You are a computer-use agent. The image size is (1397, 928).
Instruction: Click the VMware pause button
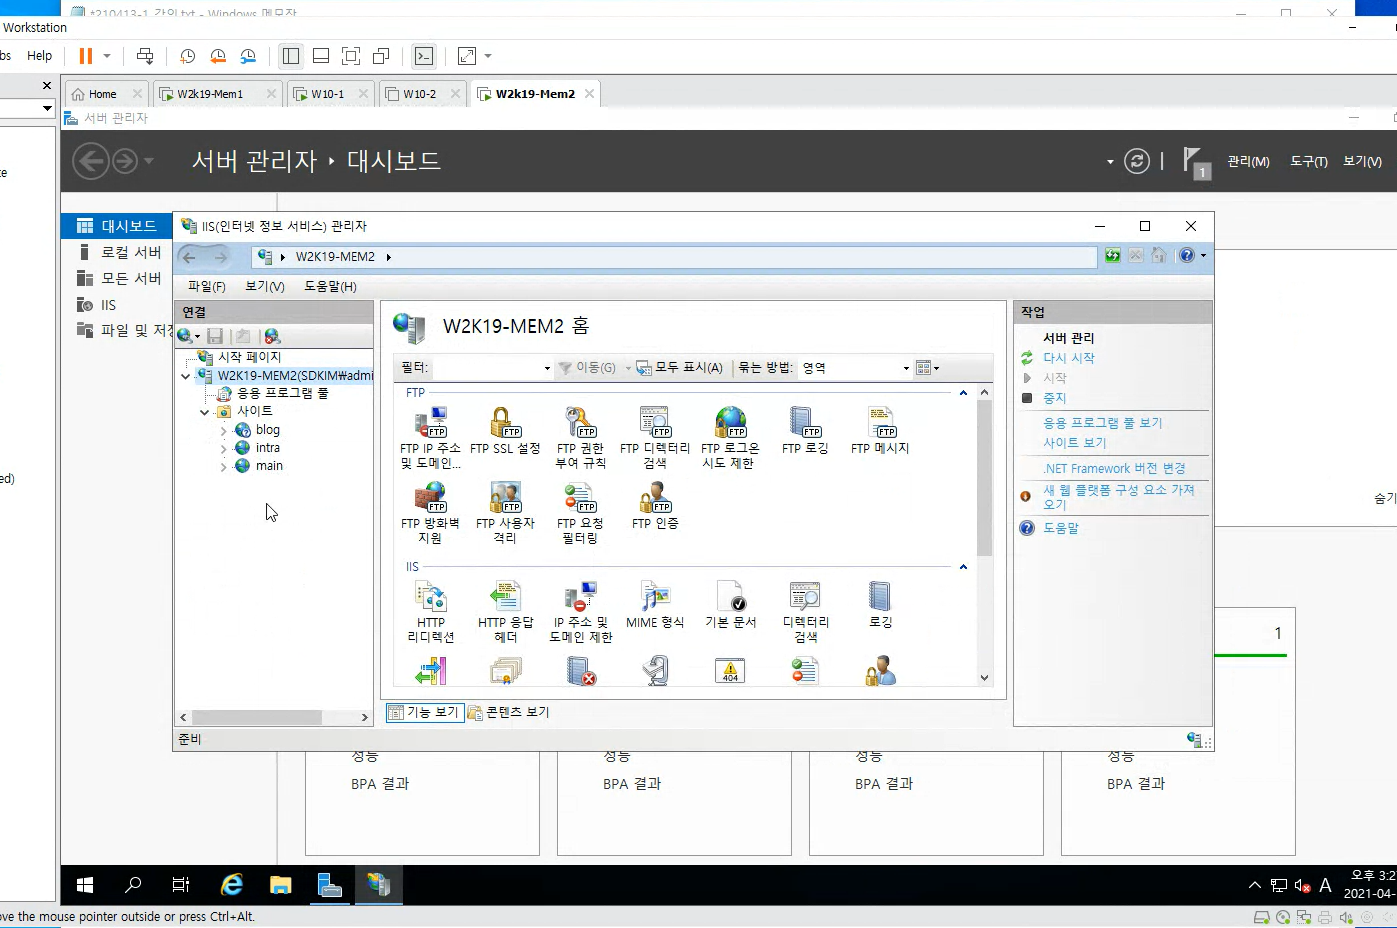click(x=85, y=56)
